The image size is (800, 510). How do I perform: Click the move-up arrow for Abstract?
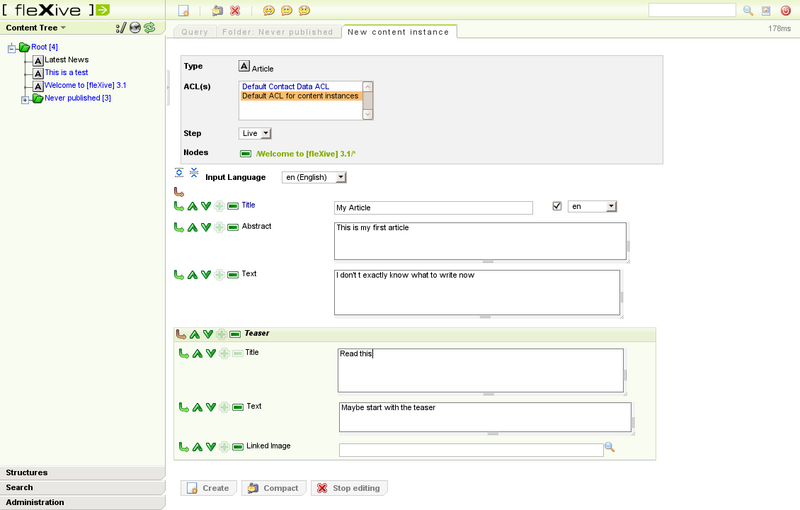pyautogui.click(x=193, y=227)
